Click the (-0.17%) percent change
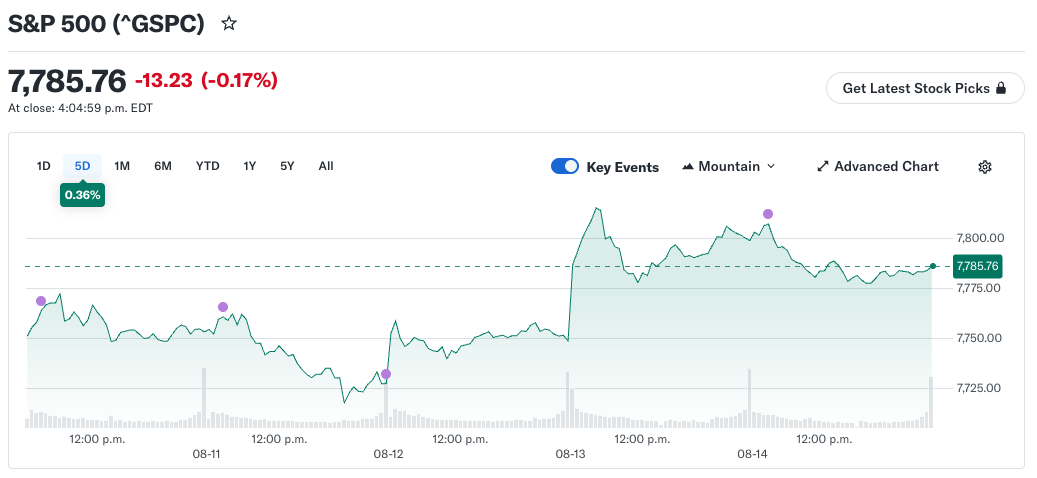 (x=239, y=81)
